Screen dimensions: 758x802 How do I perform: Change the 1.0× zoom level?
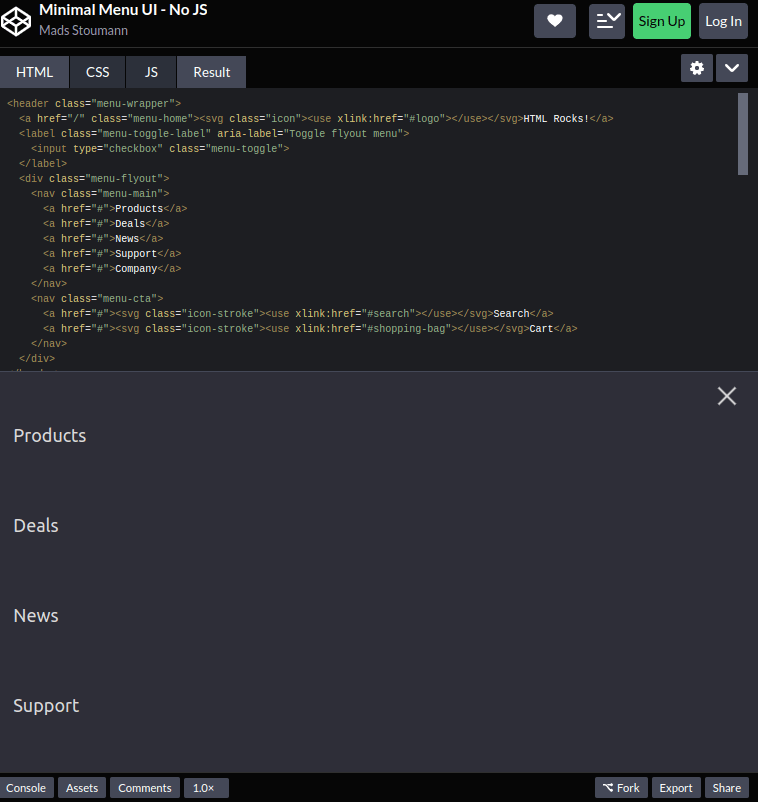click(x=204, y=788)
